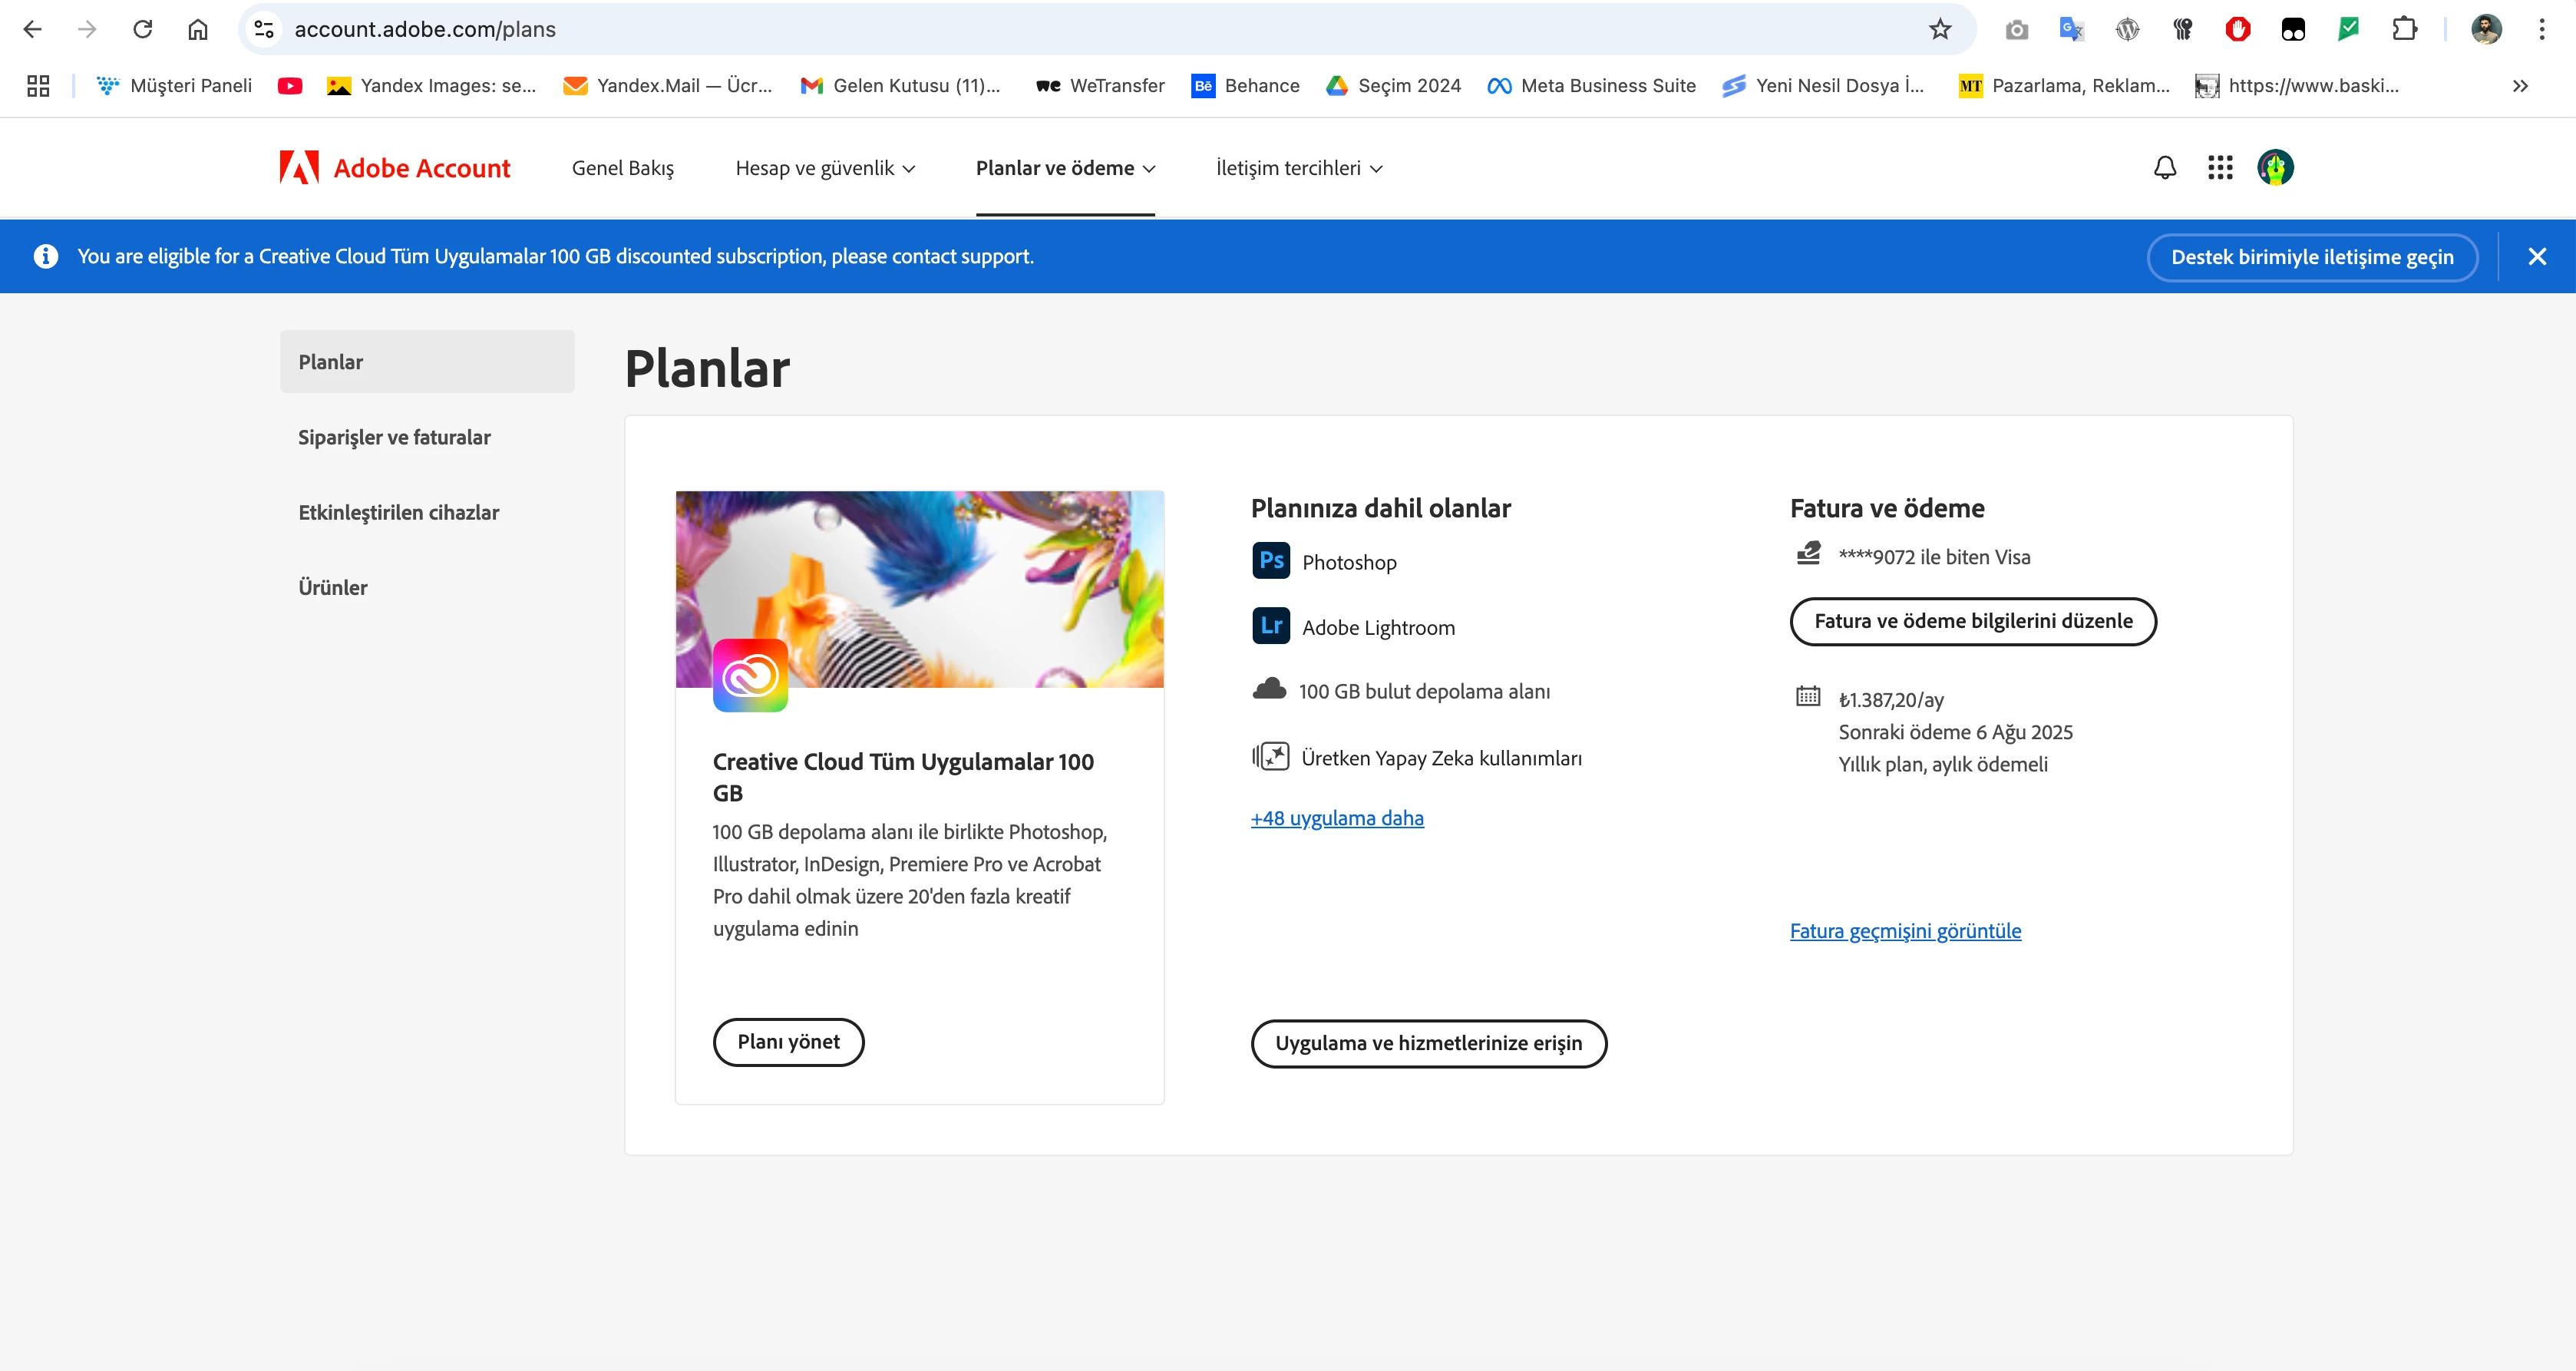The width and height of the screenshot is (2576, 1371).
Task: Show hidden bookmarks with the chevron
Action: tap(2520, 86)
